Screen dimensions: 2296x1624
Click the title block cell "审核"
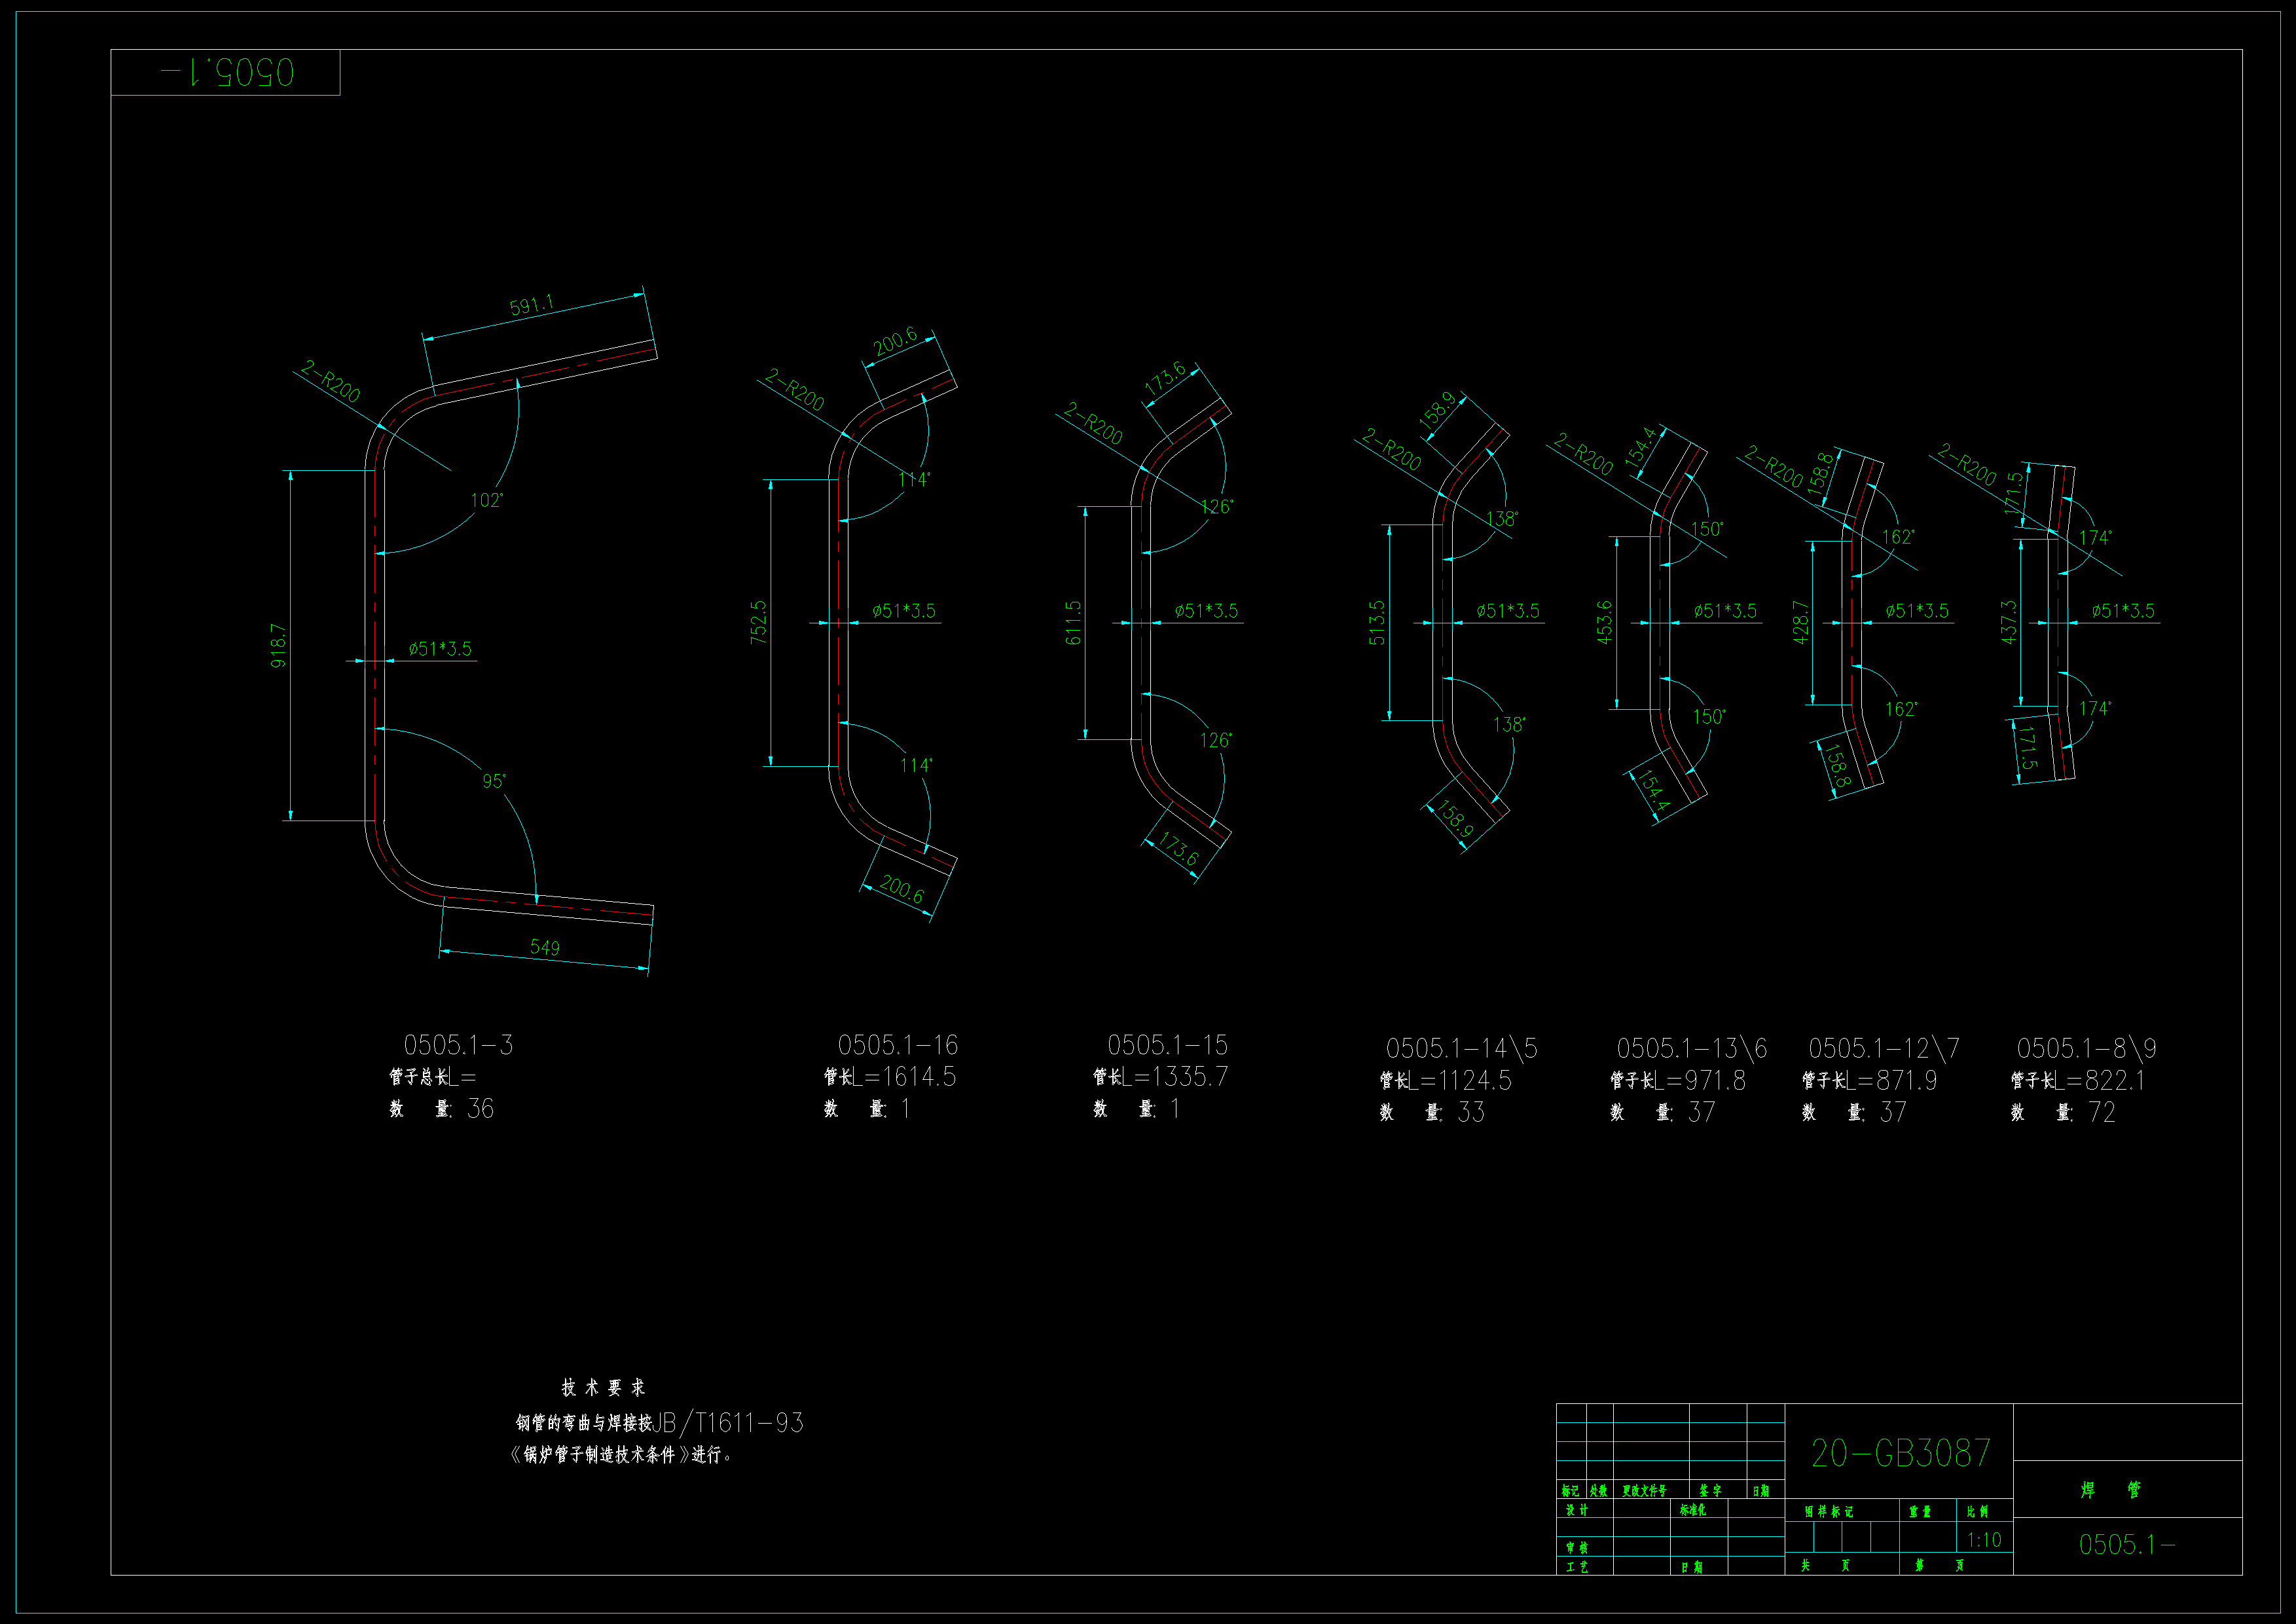point(1577,1548)
